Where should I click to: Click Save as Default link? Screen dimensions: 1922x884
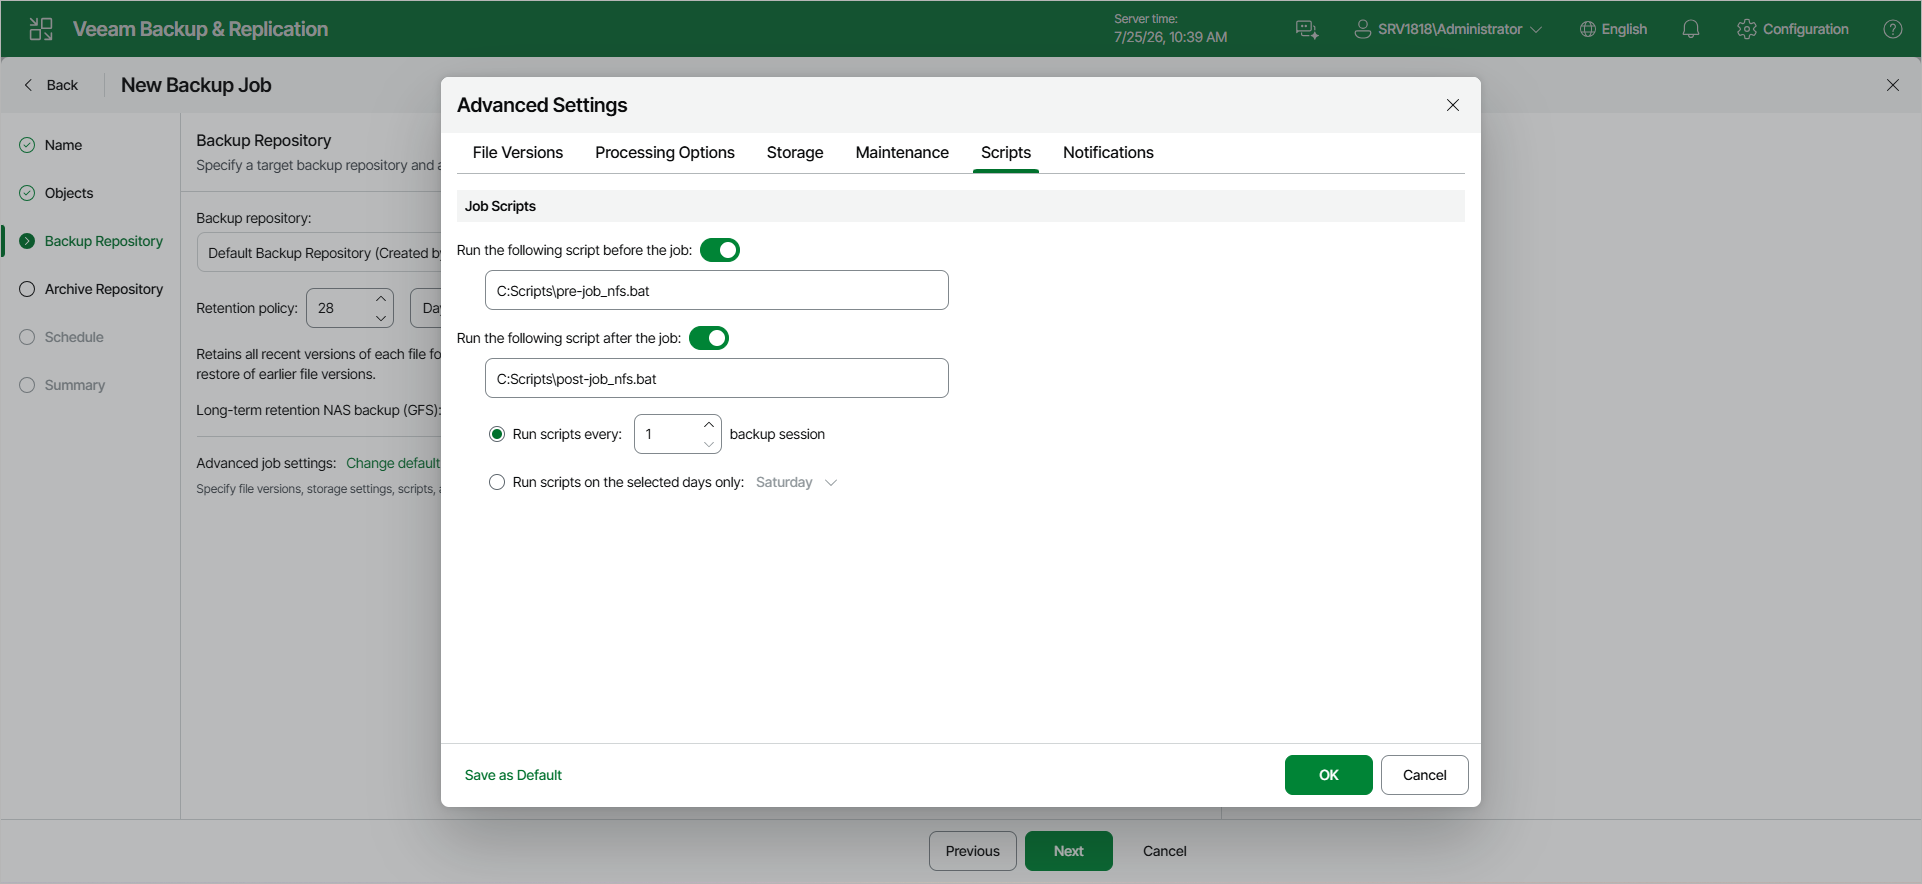pos(513,775)
